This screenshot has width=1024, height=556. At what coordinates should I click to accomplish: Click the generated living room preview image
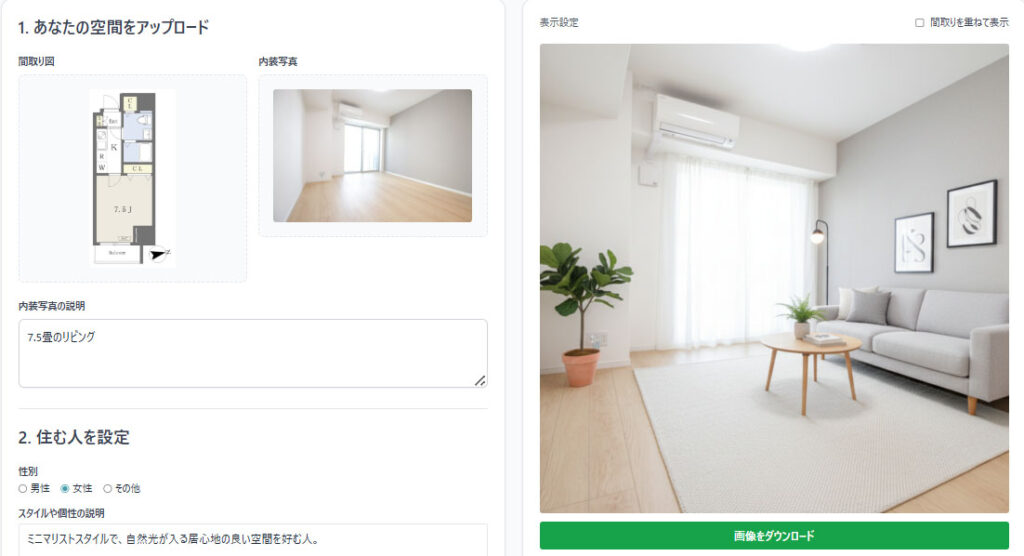tap(774, 278)
